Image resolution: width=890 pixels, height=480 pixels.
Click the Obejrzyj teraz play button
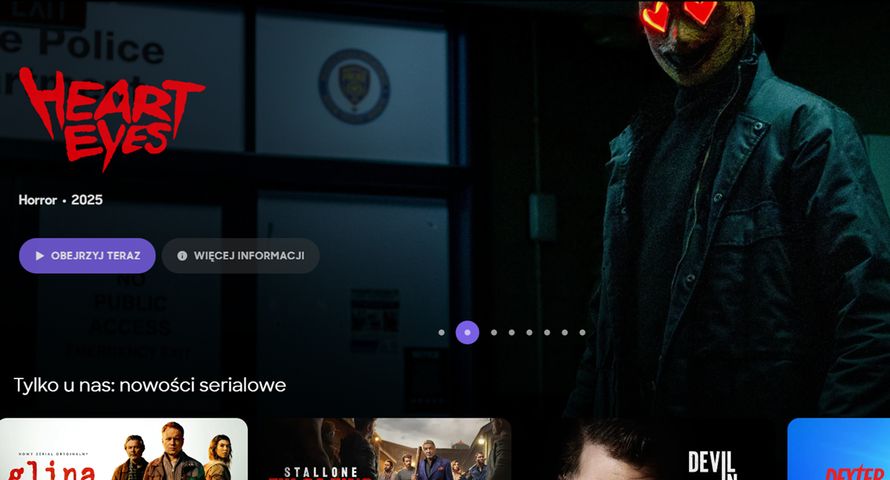coord(87,256)
